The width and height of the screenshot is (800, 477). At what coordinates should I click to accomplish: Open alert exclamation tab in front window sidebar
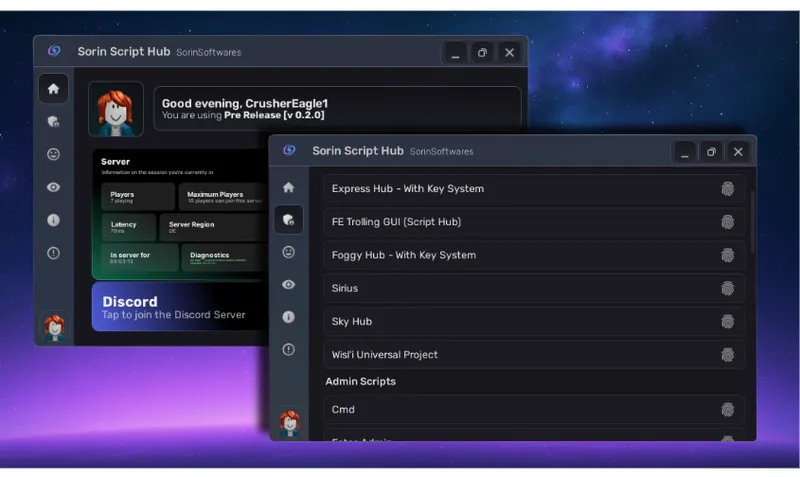[x=288, y=349]
